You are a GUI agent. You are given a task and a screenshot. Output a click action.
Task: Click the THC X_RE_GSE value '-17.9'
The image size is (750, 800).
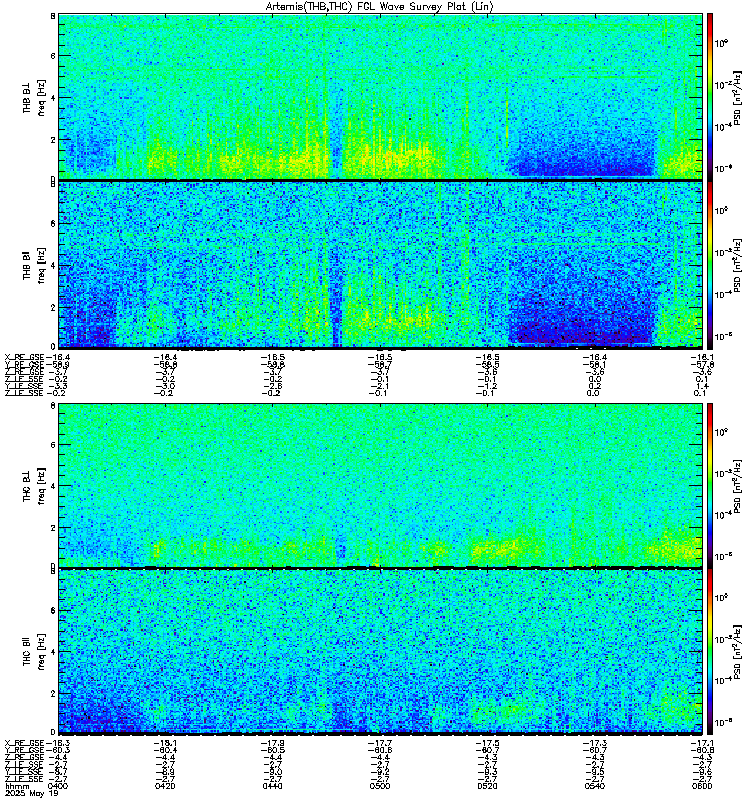tap(272, 743)
